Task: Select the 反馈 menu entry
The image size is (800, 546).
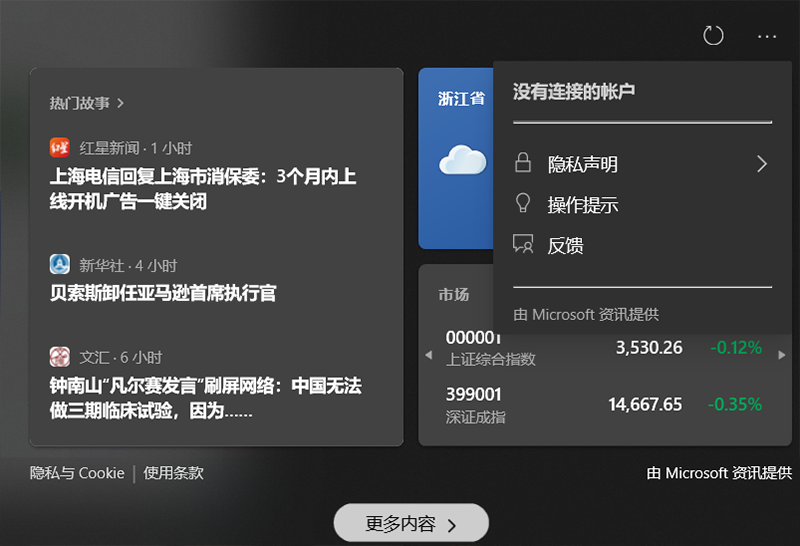Action: point(642,245)
